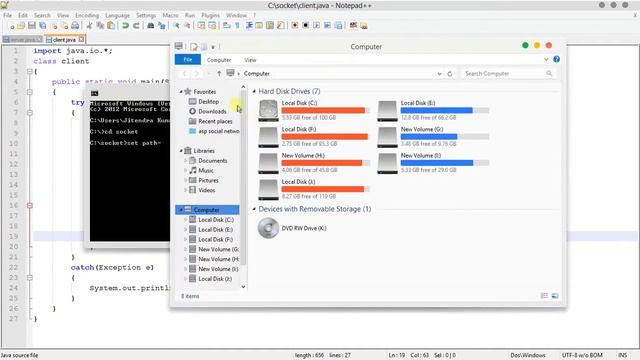
Task: Open the Language menu in Notepad++
Action: (x=117, y=15)
